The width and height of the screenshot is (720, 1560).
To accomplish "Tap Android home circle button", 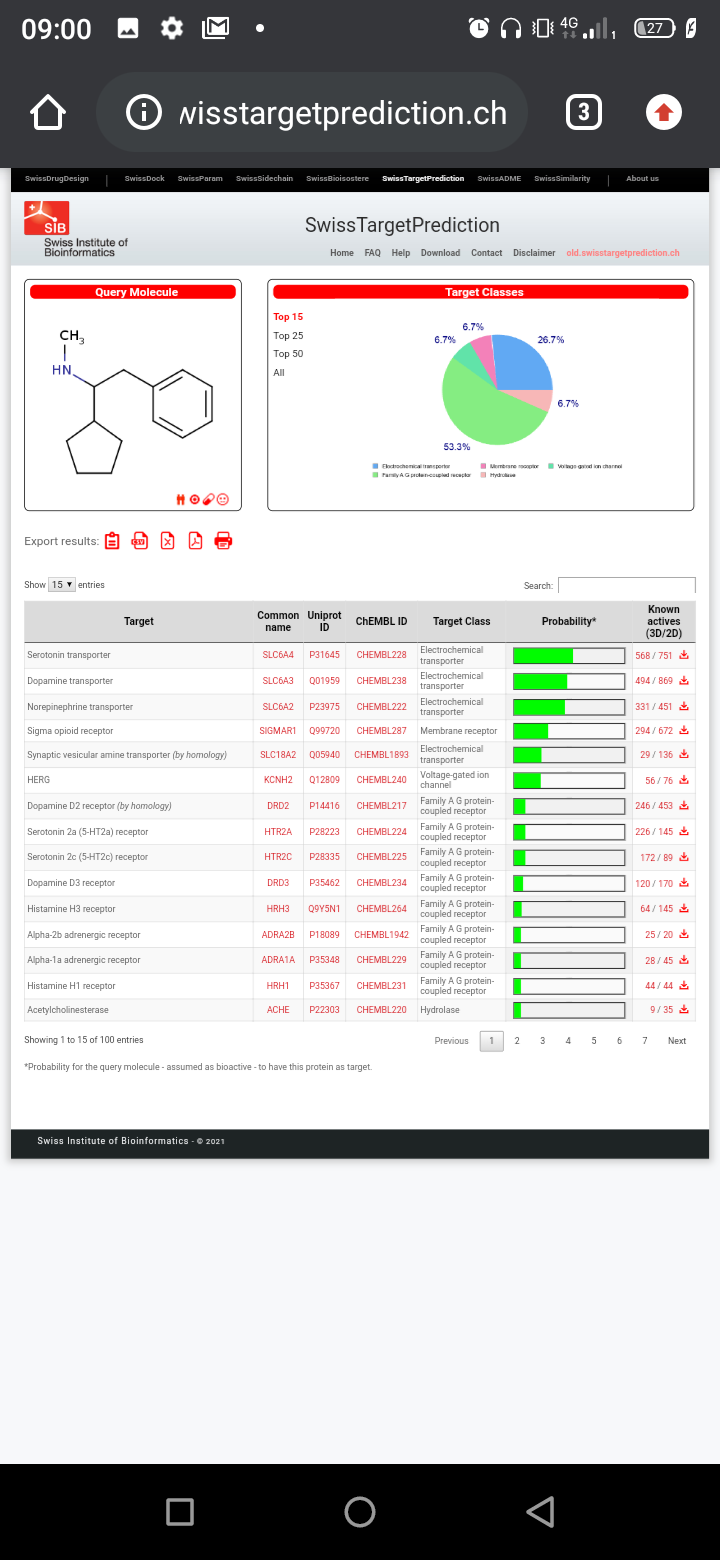I will [360, 1511].
